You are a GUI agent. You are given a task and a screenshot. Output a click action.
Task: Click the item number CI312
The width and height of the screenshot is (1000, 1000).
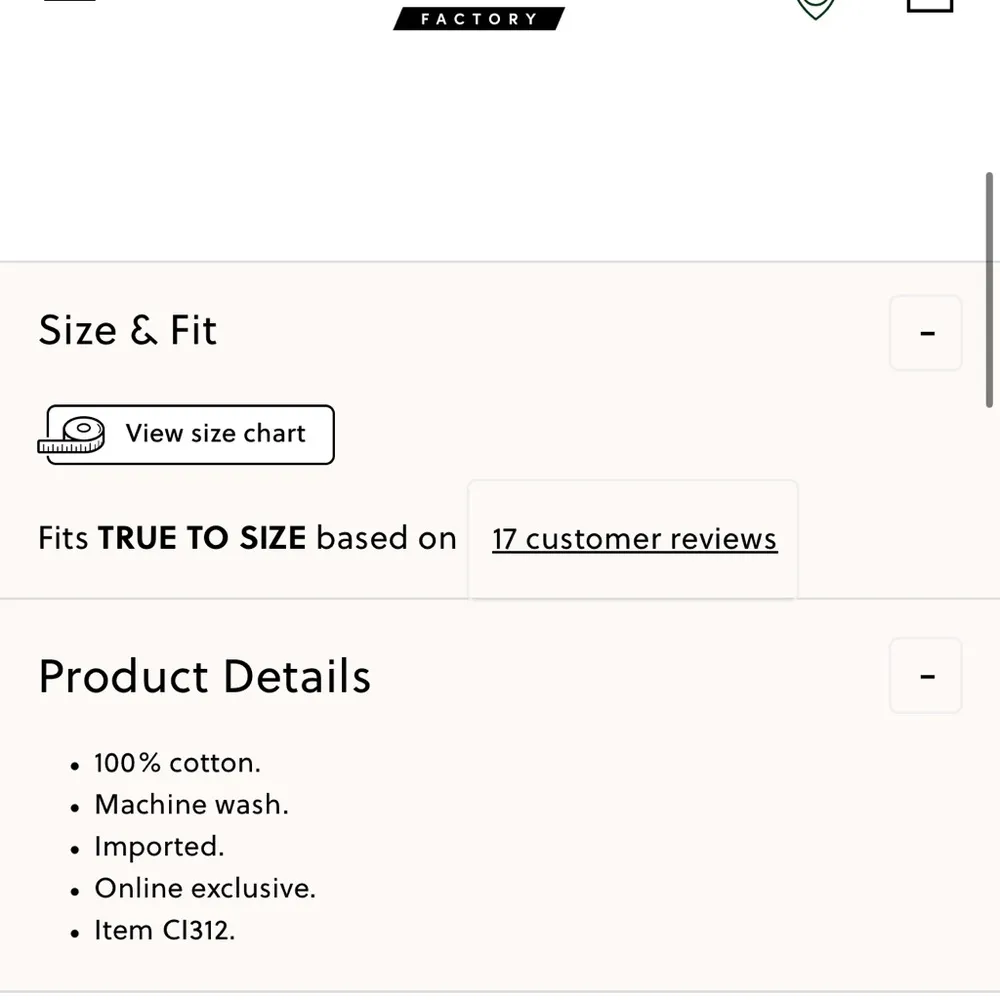pyautogui.click(x=164, y=931)
